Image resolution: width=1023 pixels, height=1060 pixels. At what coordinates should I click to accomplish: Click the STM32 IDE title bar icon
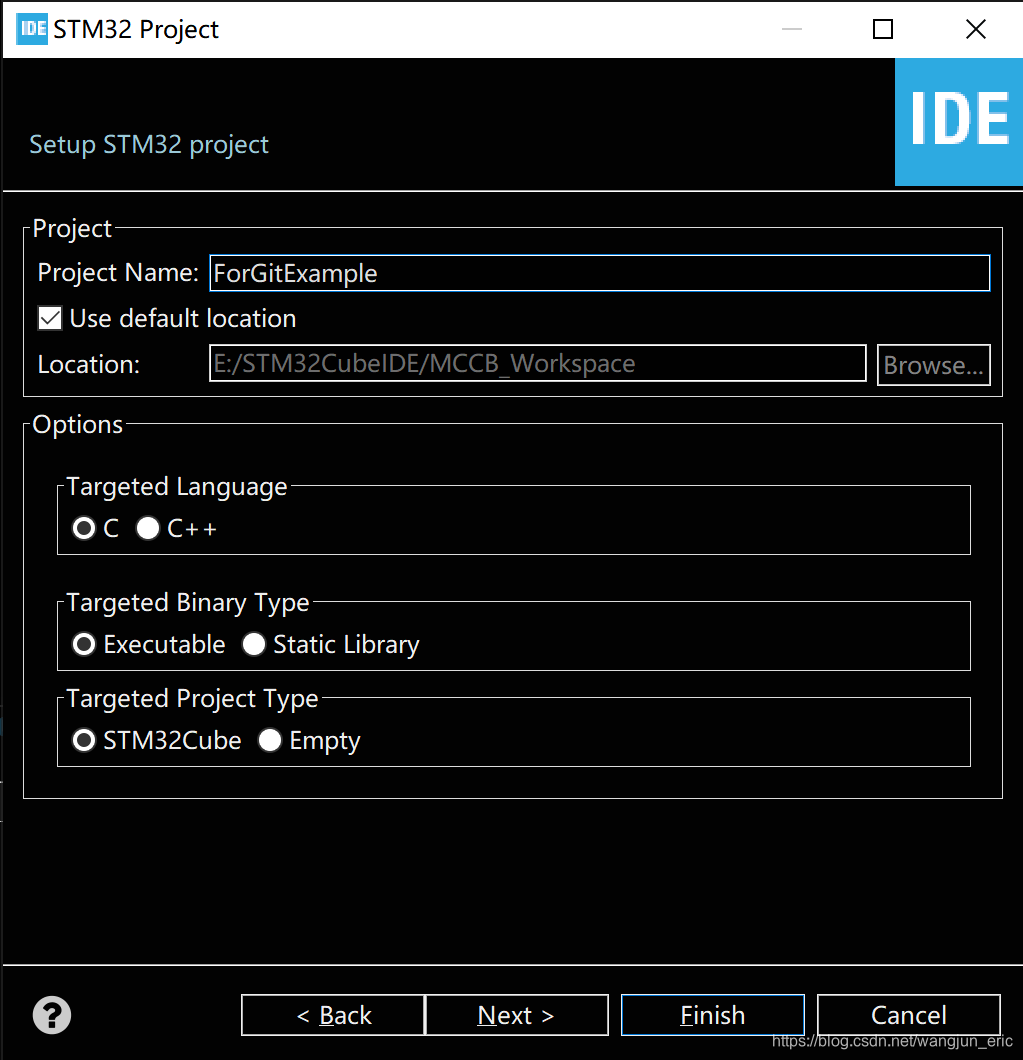[32, 29]
